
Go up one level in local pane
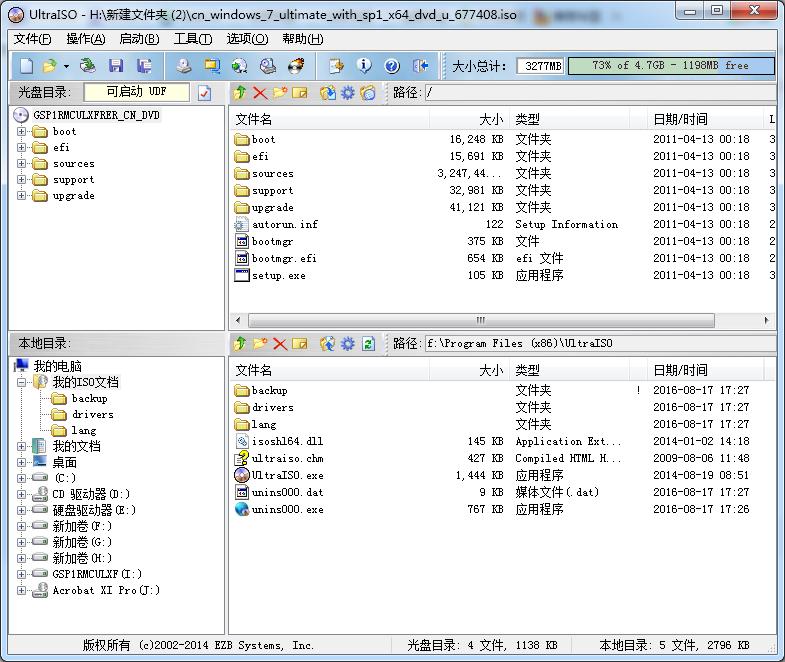[240, 344]
